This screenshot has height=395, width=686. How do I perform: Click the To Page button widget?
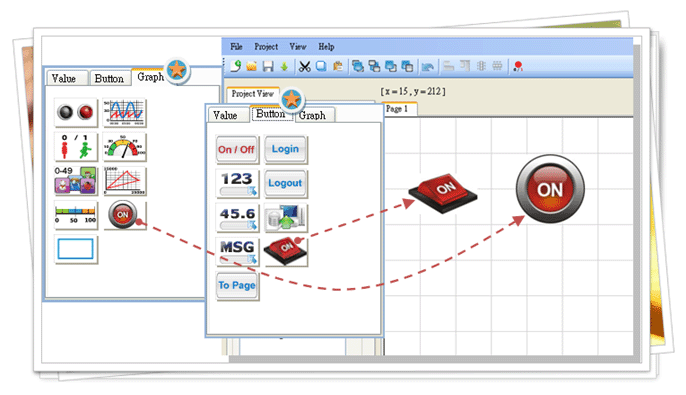point(237,286)
